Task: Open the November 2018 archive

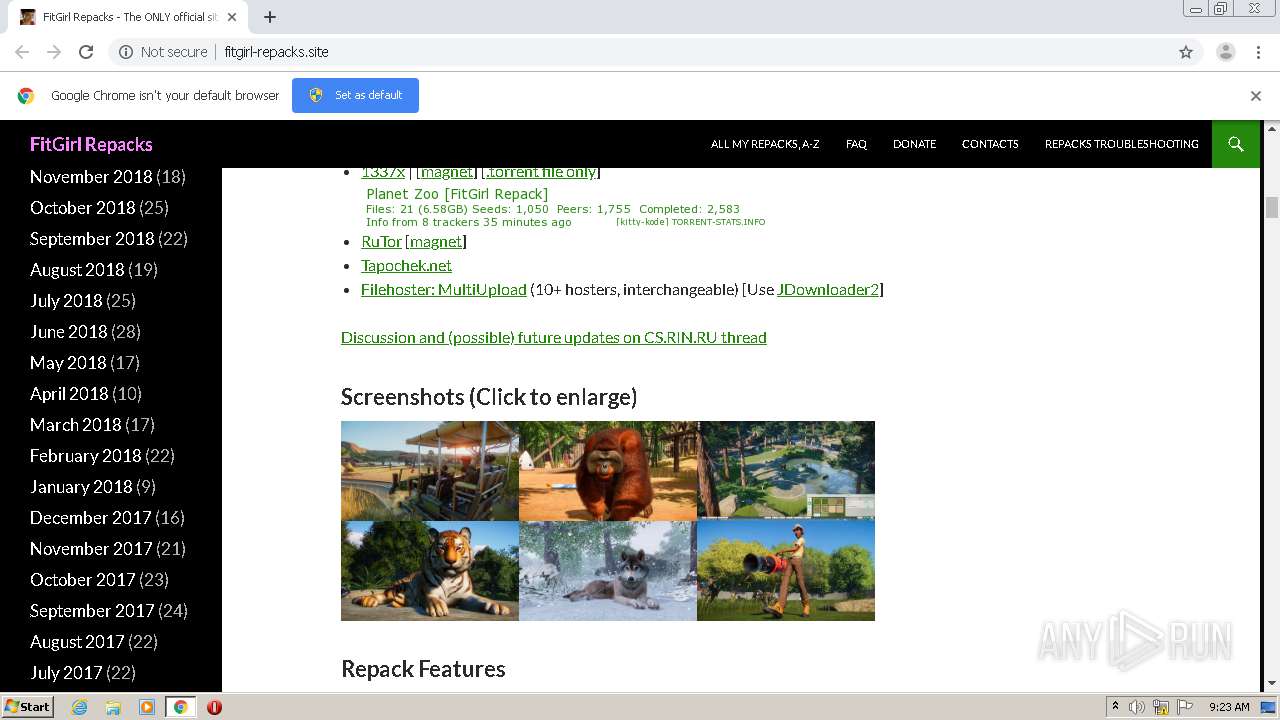Action: click(x=91, y=176)
